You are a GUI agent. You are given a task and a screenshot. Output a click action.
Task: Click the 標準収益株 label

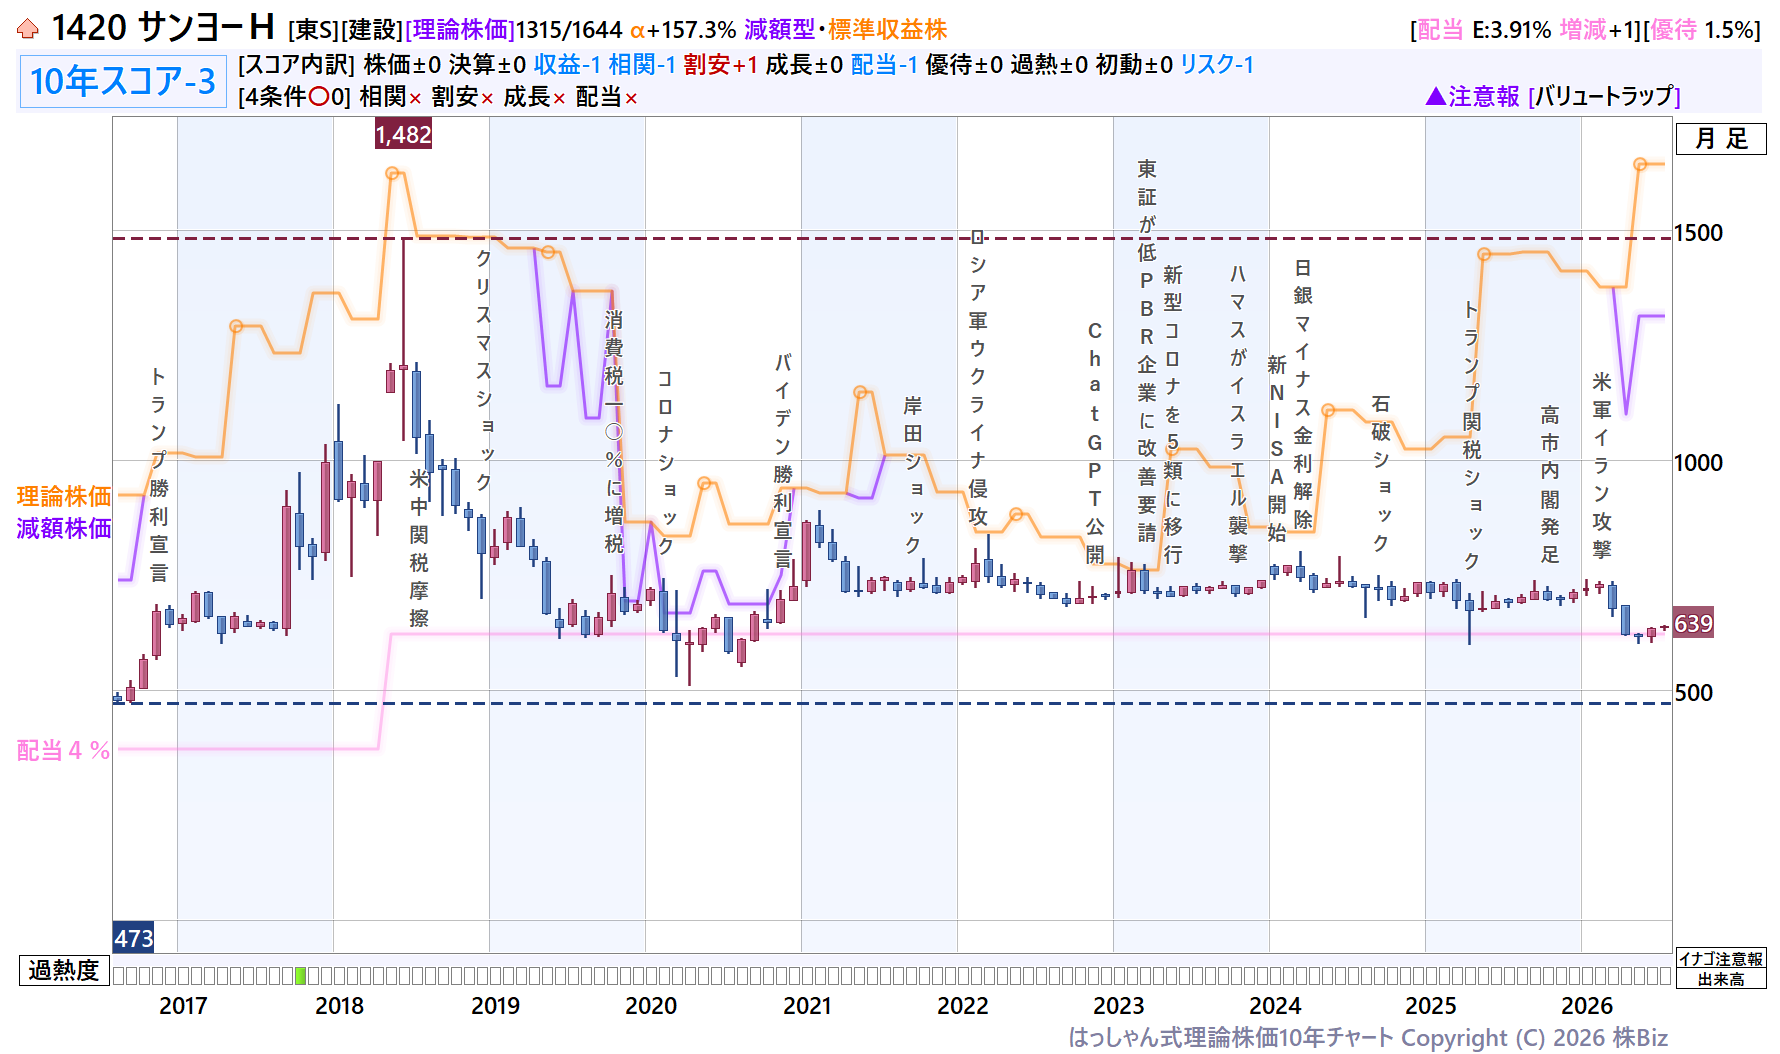(x=887, y=30)
